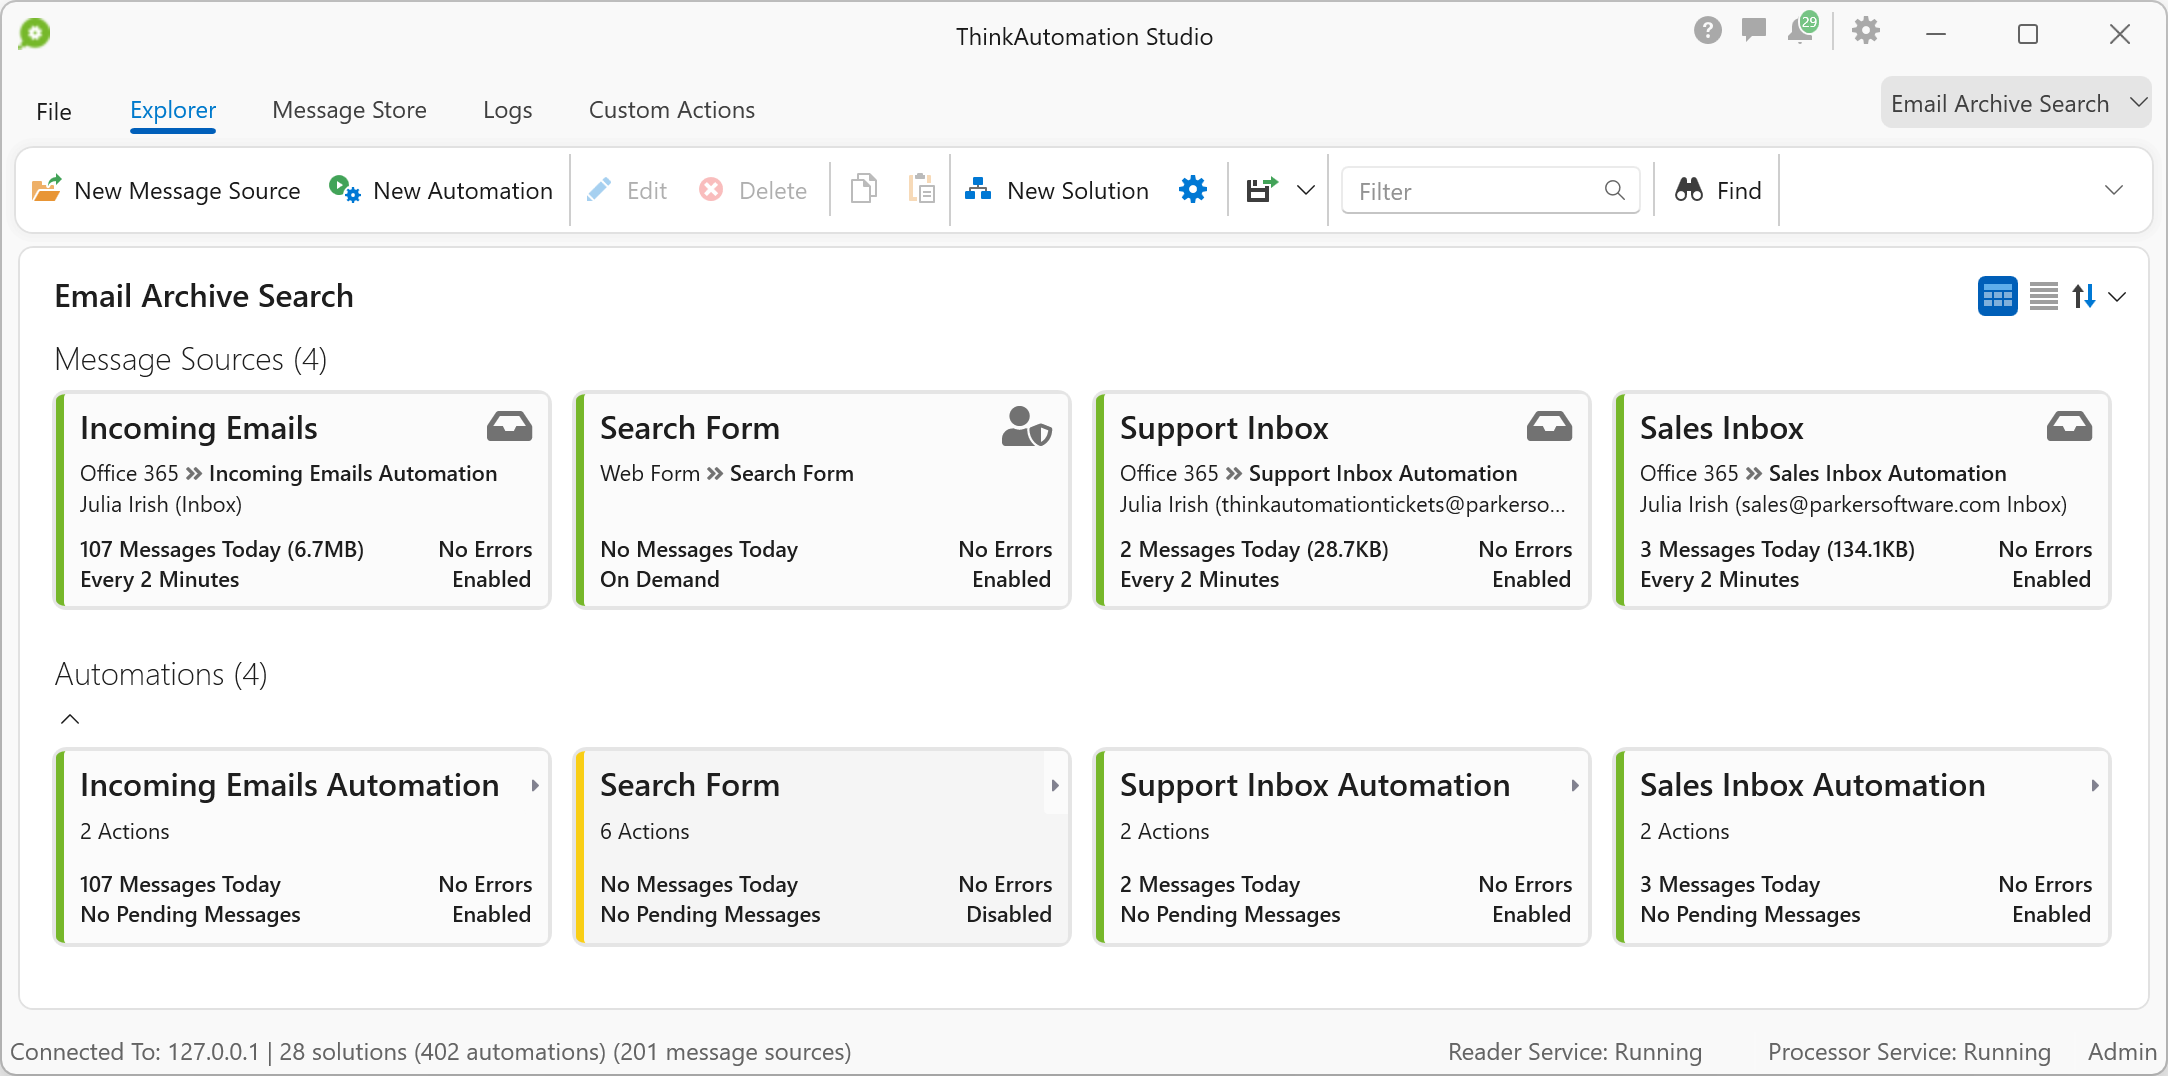Expand the export button dropdown arrow
This screenshot has height=1076, width=2168.
pos(1306,190)
